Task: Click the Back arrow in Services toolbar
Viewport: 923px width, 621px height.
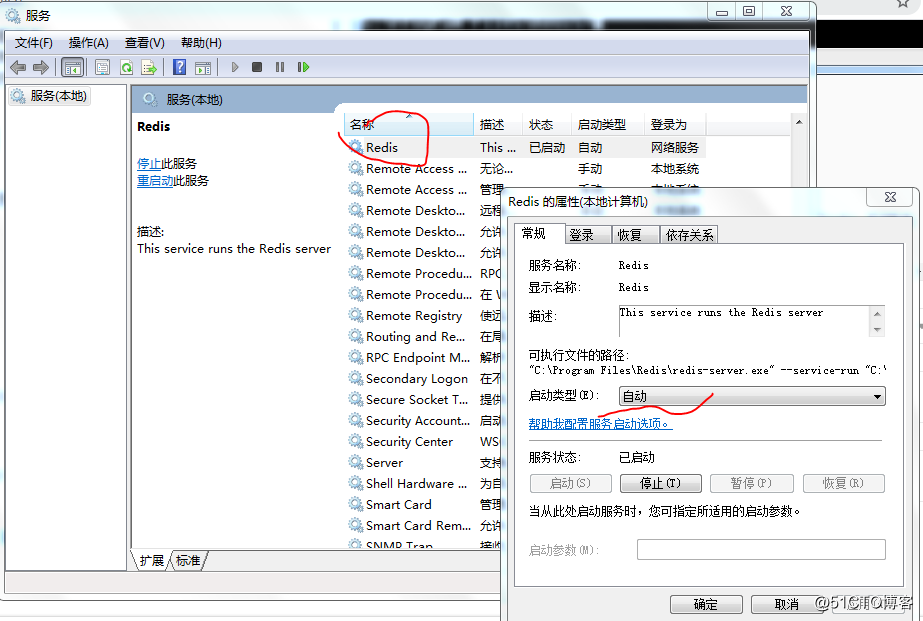Action: (18, 67)
